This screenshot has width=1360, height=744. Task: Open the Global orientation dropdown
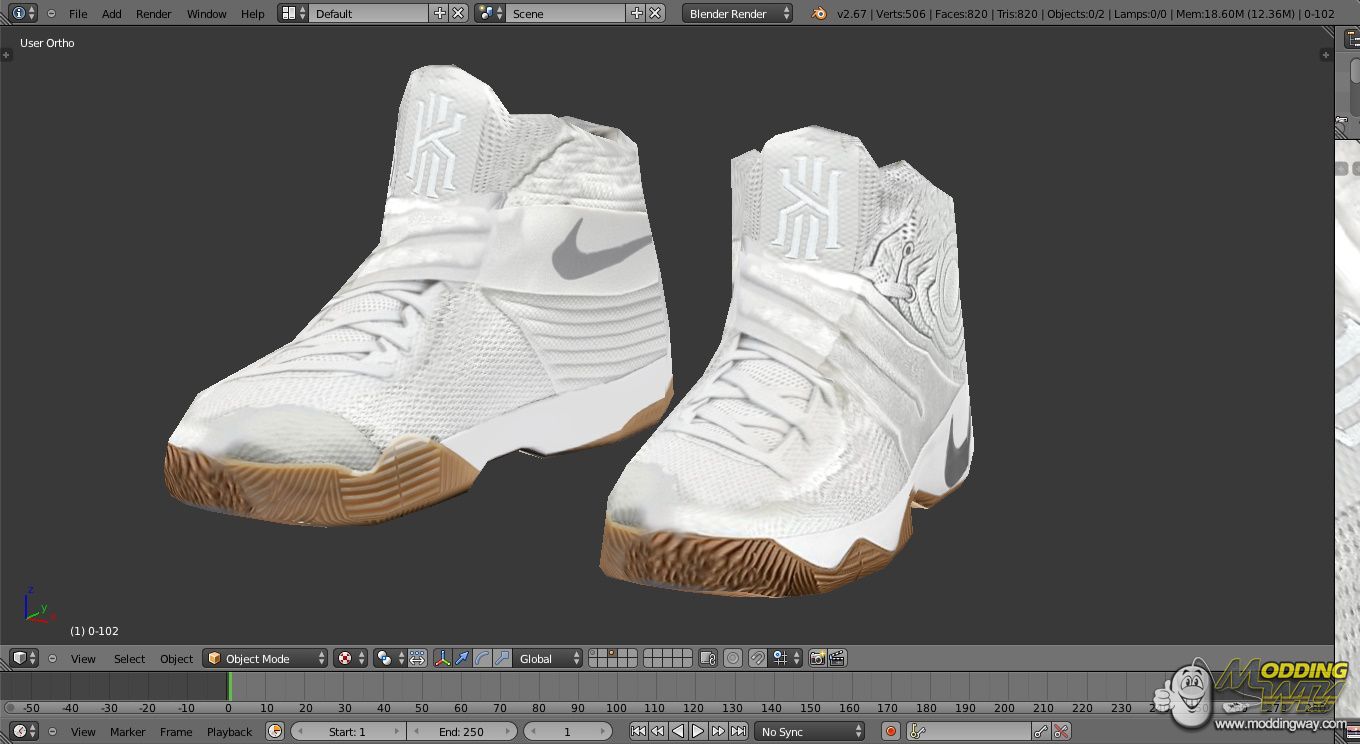pyautogui.click(x=548, y=658)
